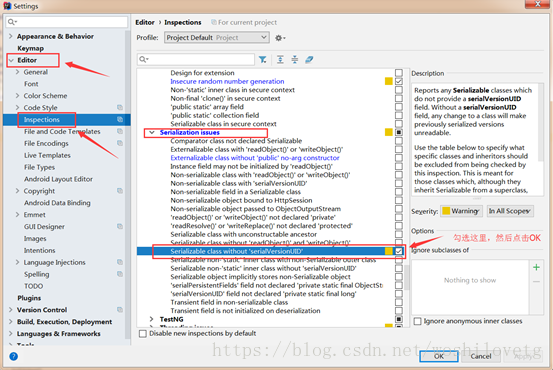Screen dimensions: 553x370
Task: Click the Expand All inspections icon
Action: tap(280, 60)
